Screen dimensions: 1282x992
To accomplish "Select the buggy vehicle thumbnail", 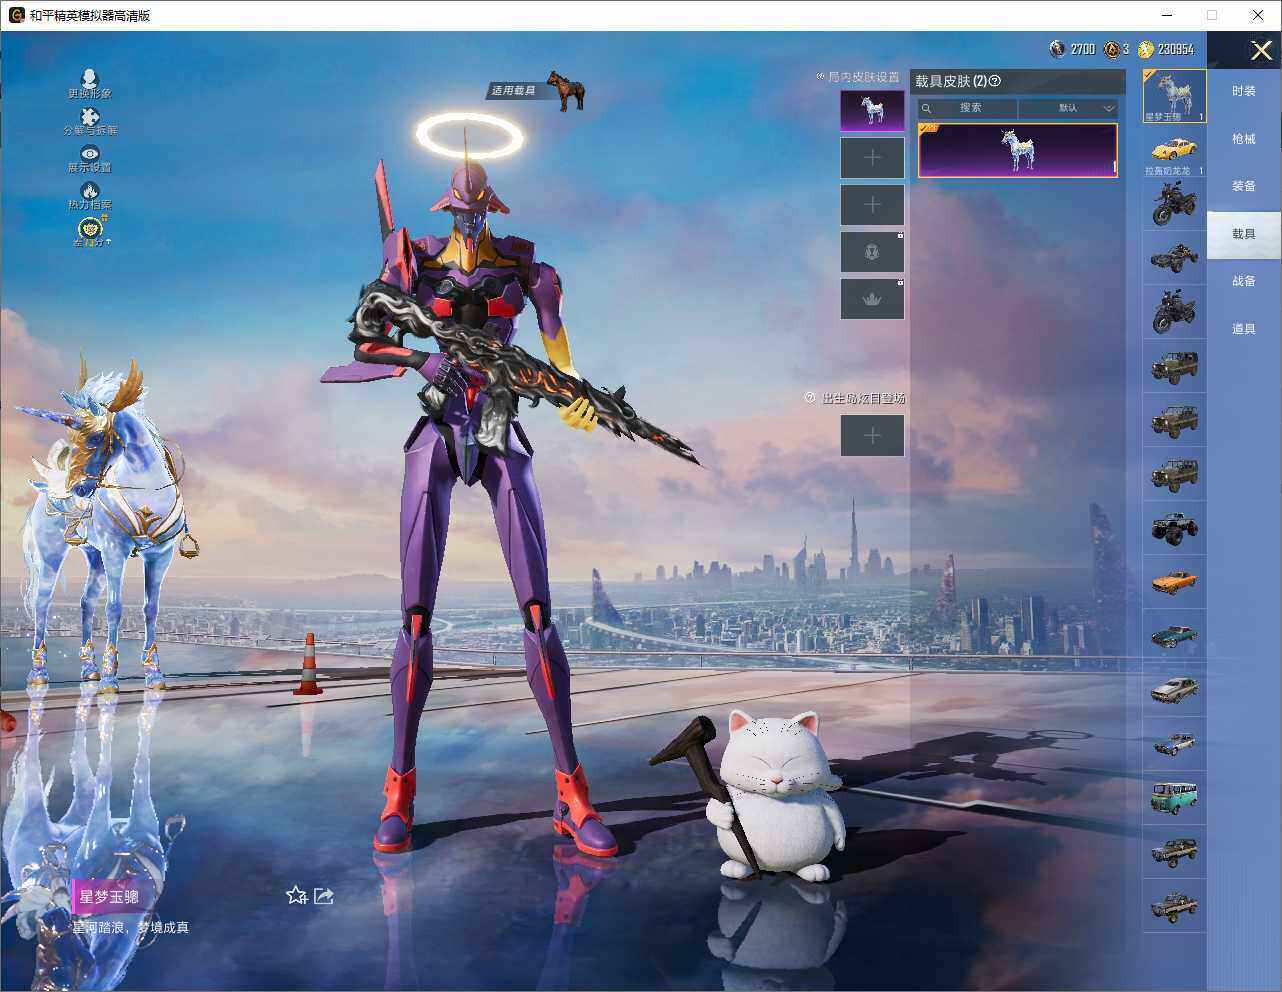I will [x=1175, y=258].
